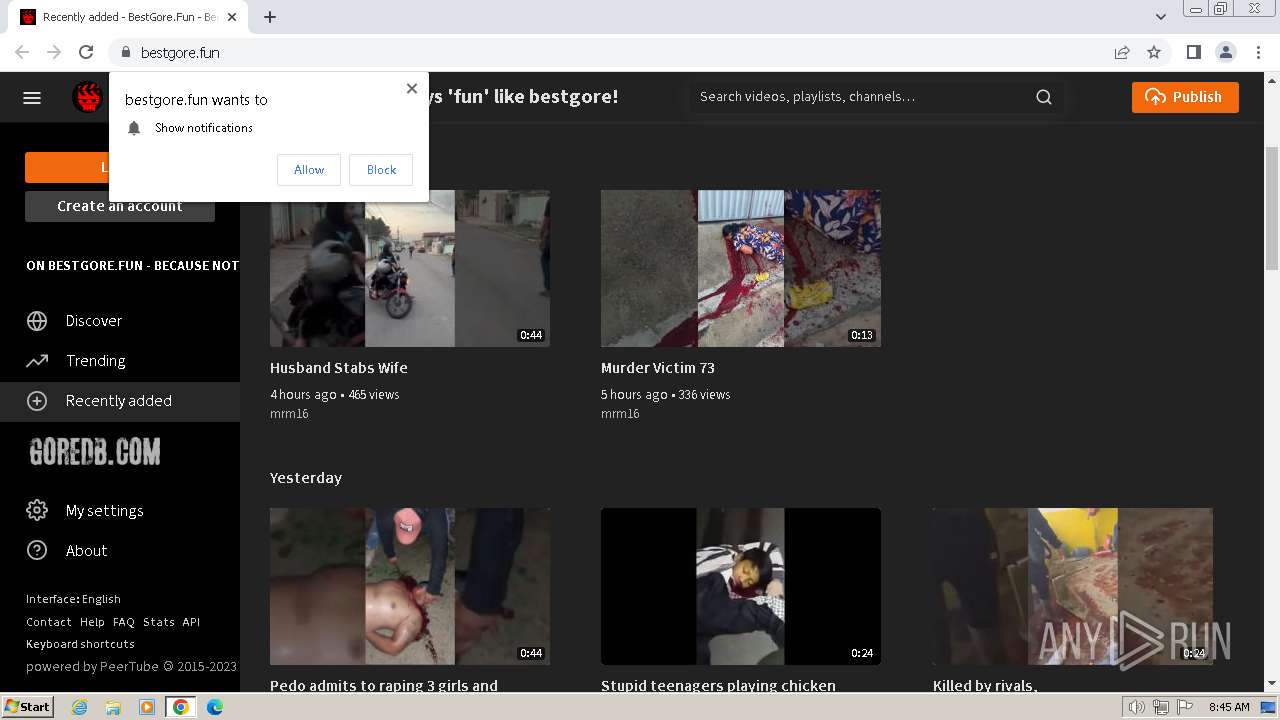Viewport: 1280px width, 720px height.
Task: Open the API link
Action: 191,622
